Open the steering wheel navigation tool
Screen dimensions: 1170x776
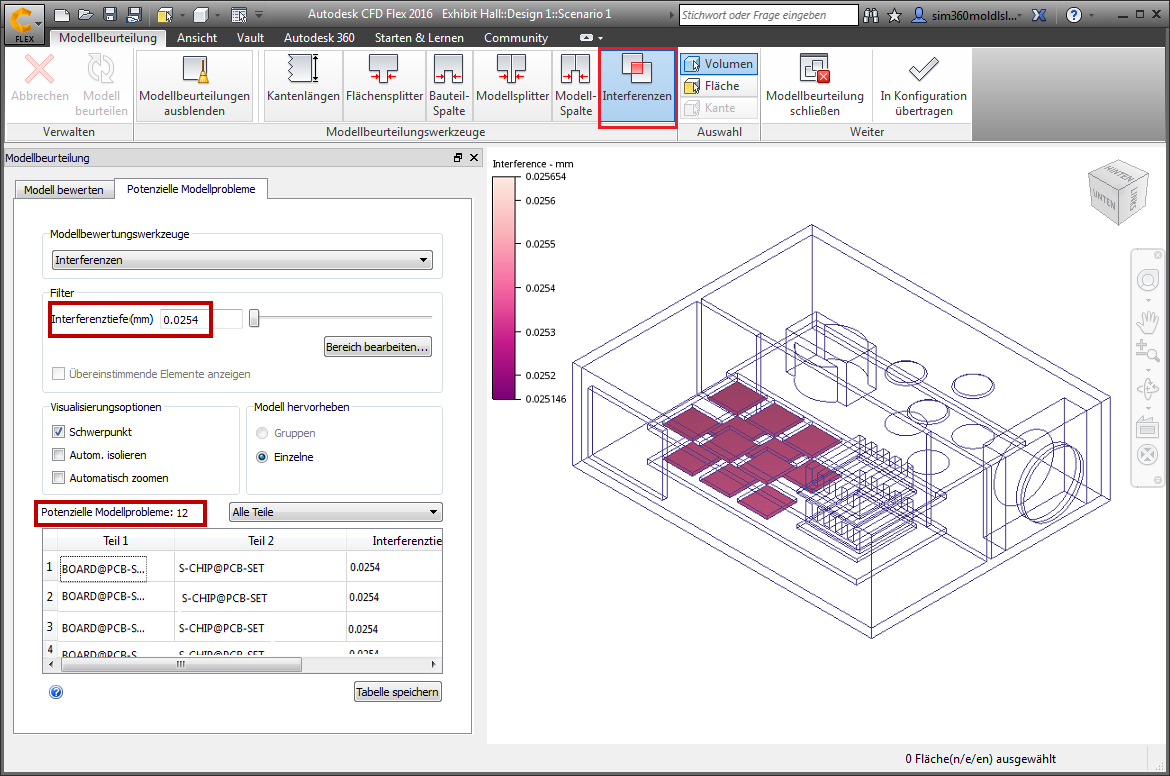[x=1148, y=281]
